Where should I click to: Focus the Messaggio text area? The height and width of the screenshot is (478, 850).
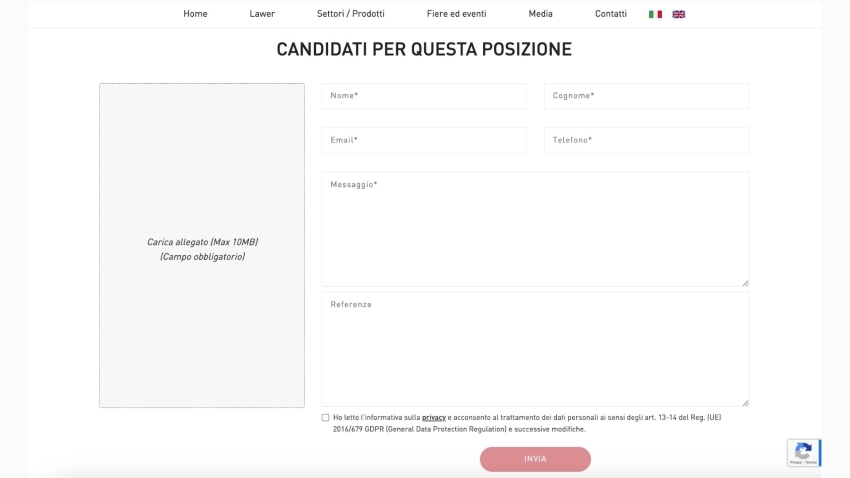coord(535,229)
